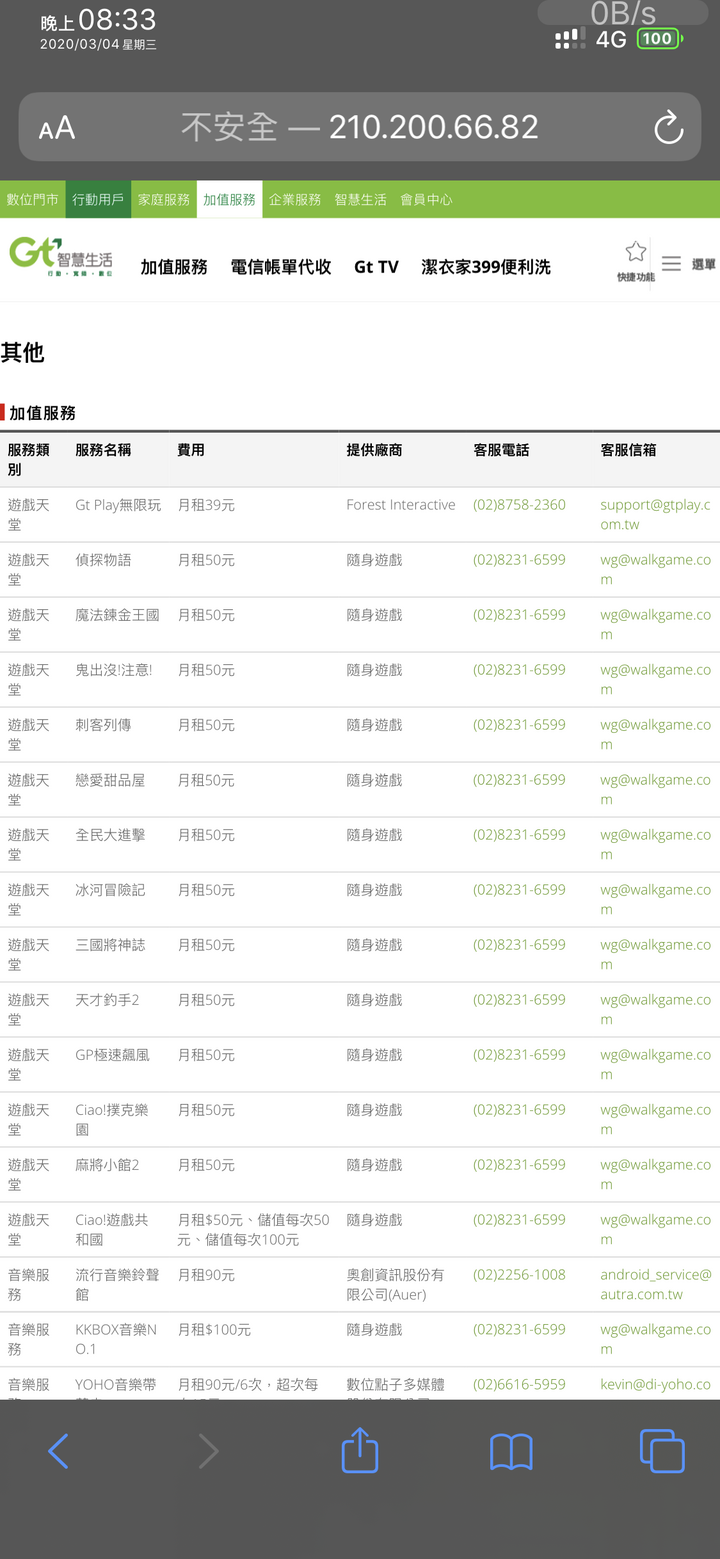Click the '服務名稱' column header
The width and height of the screenshot is (720, 1559).
coord(103,450)
